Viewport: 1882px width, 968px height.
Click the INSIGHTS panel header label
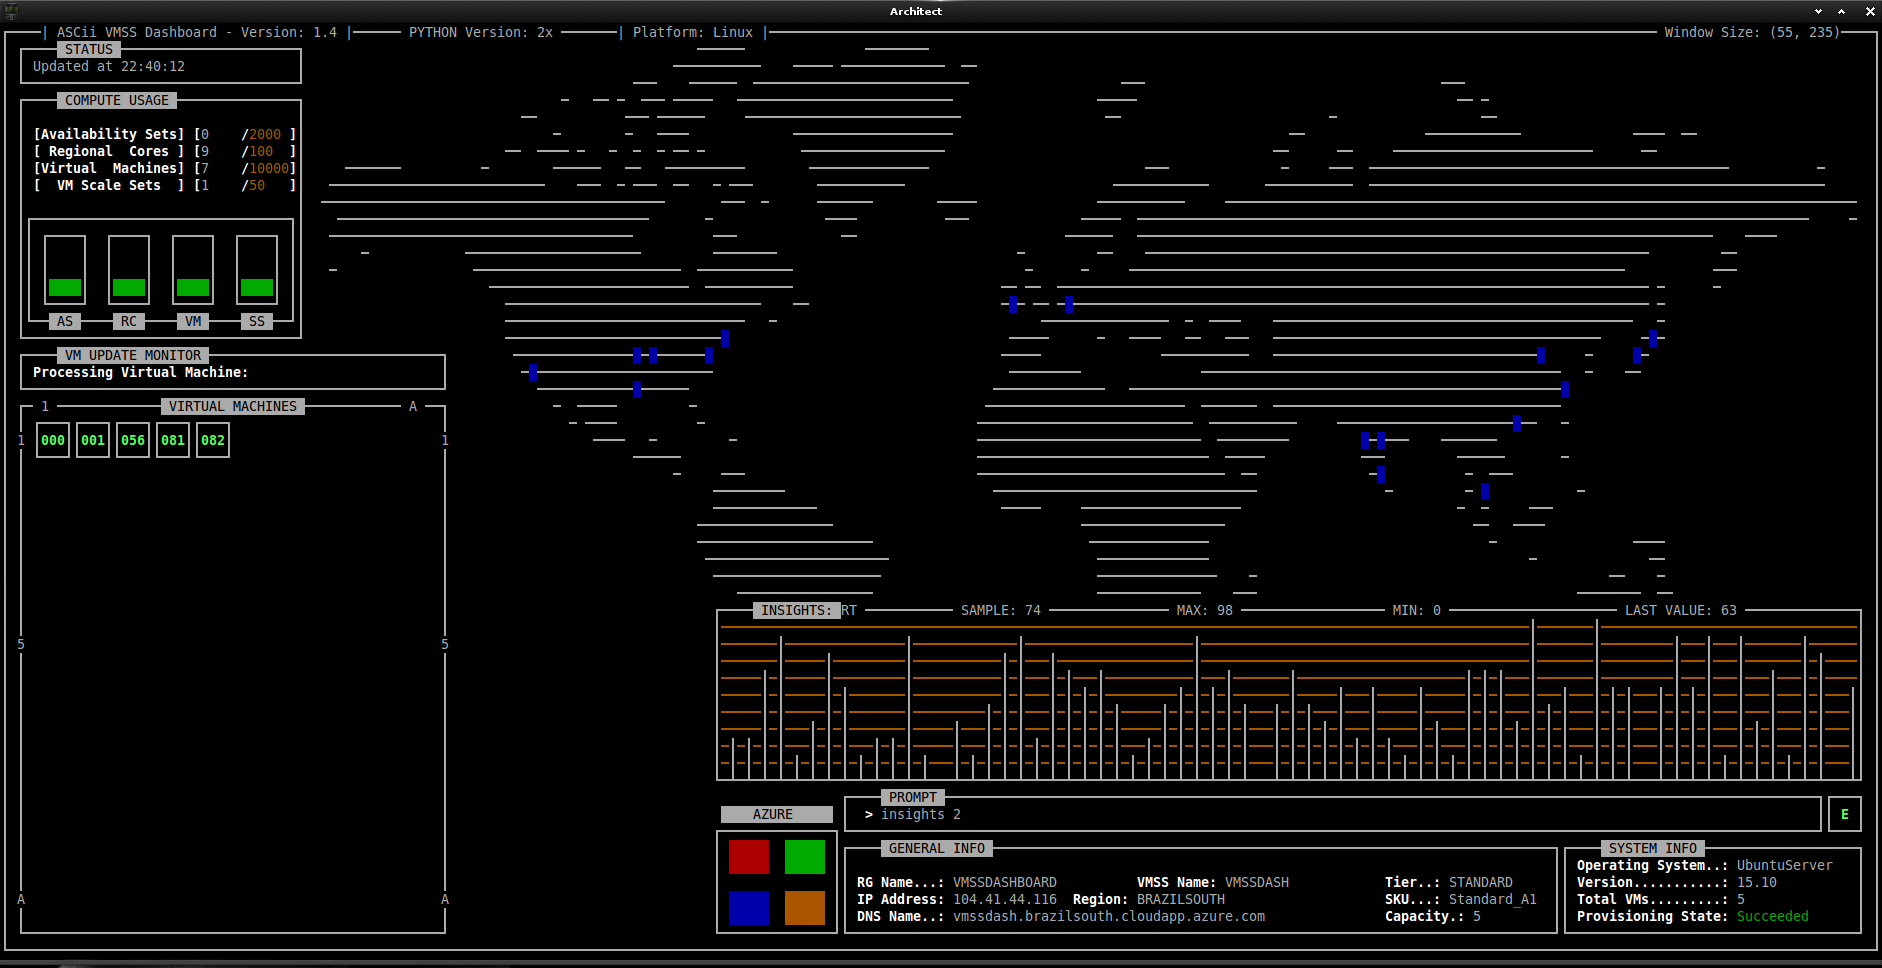pyautogui.click(x=795, y=610)
